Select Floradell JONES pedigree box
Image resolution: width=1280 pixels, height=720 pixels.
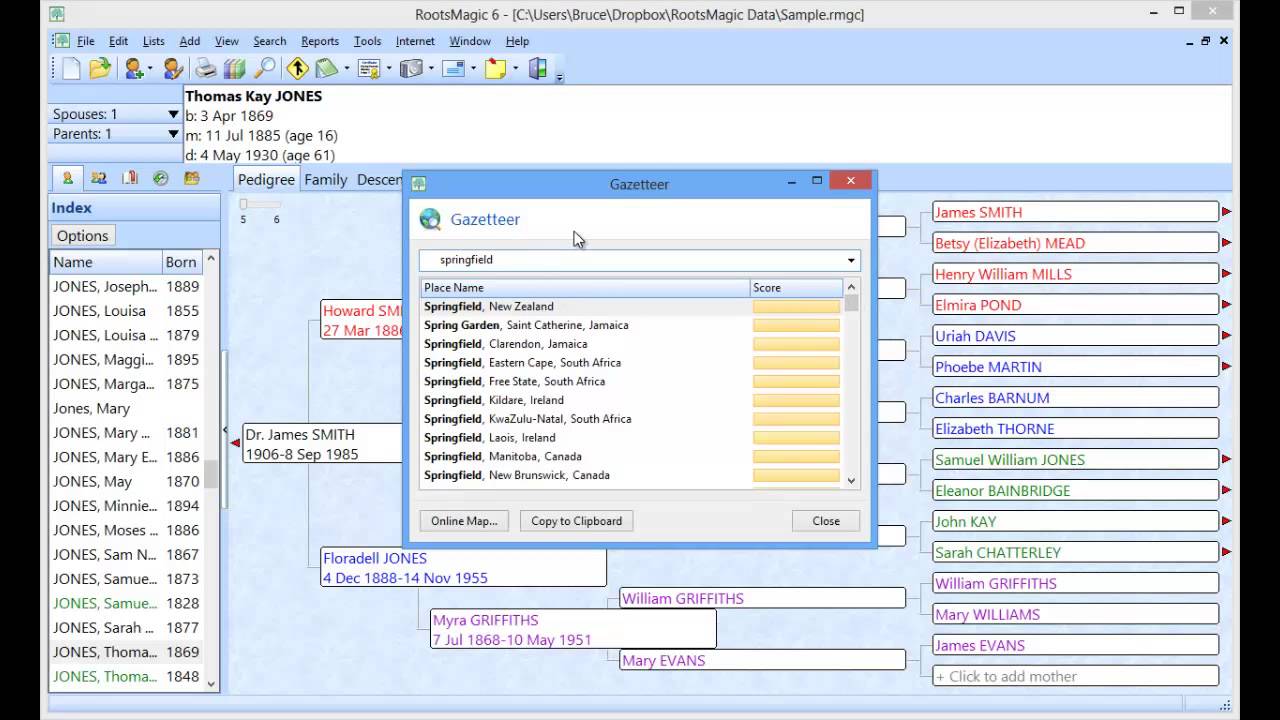pyautogui.click(x=464, y=567)
